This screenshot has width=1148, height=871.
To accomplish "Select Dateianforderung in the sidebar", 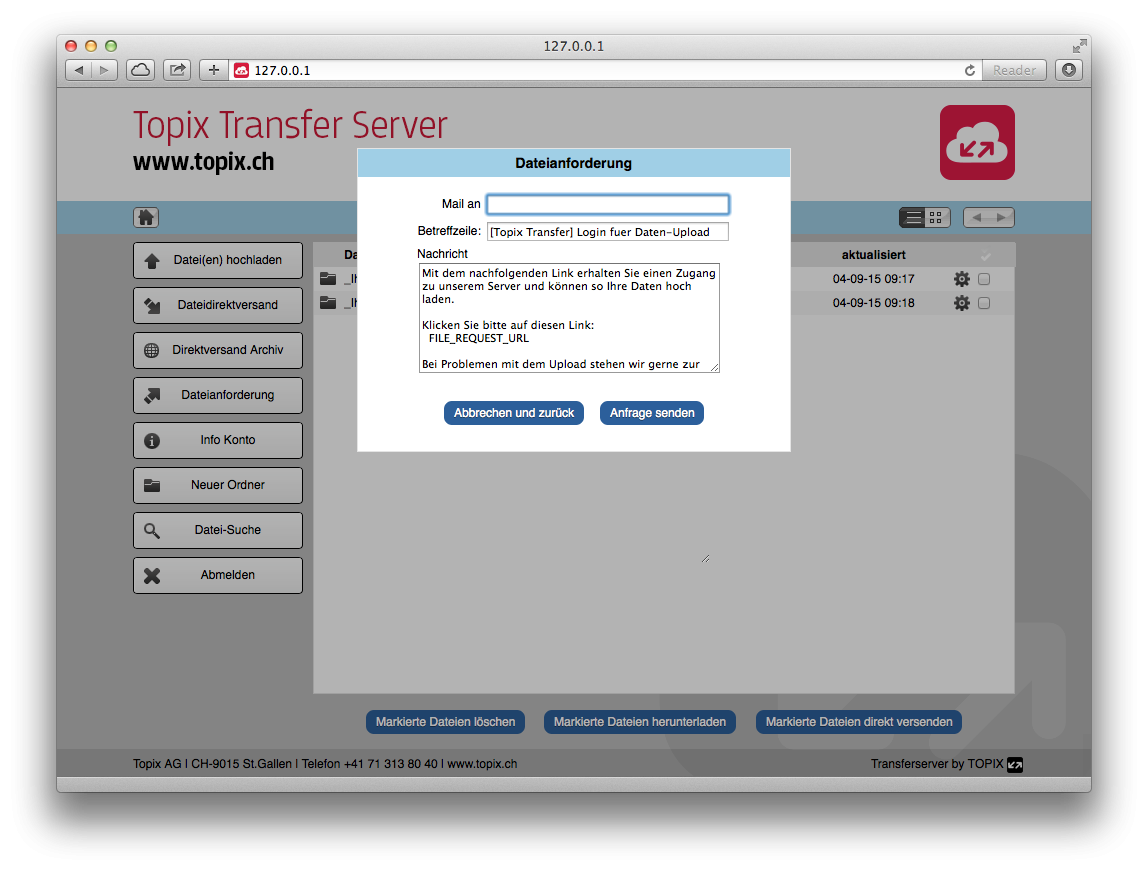I will click(217, 395).
